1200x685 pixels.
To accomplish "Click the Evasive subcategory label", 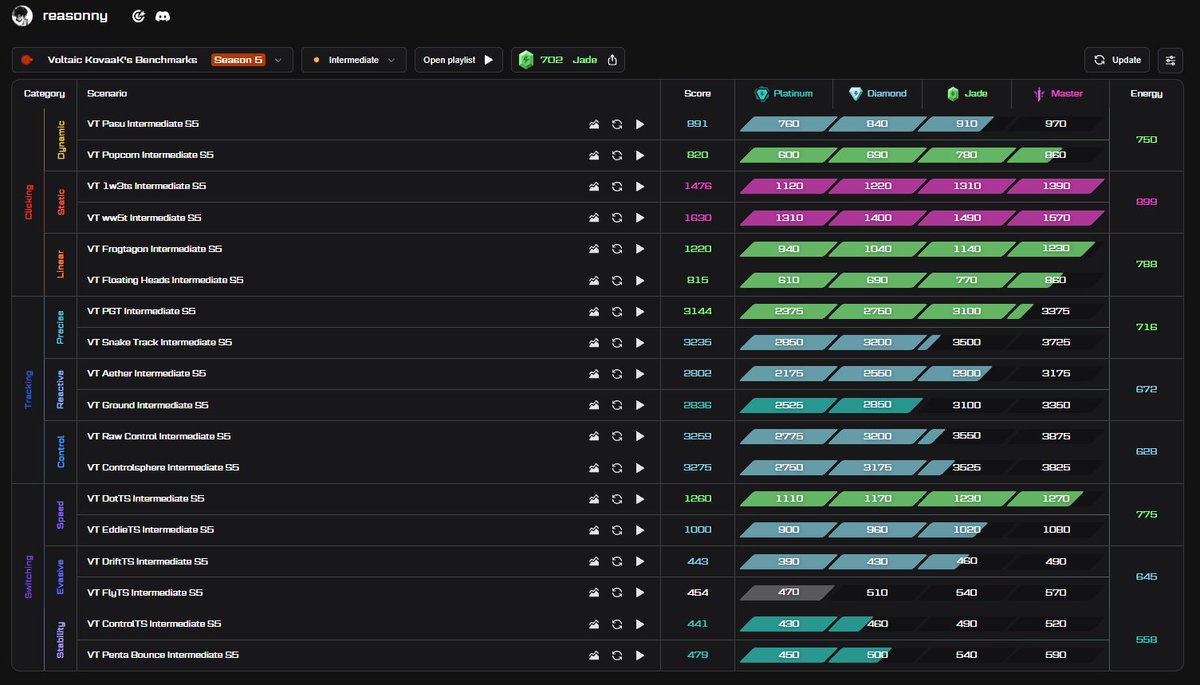I will tap(60, 577).
